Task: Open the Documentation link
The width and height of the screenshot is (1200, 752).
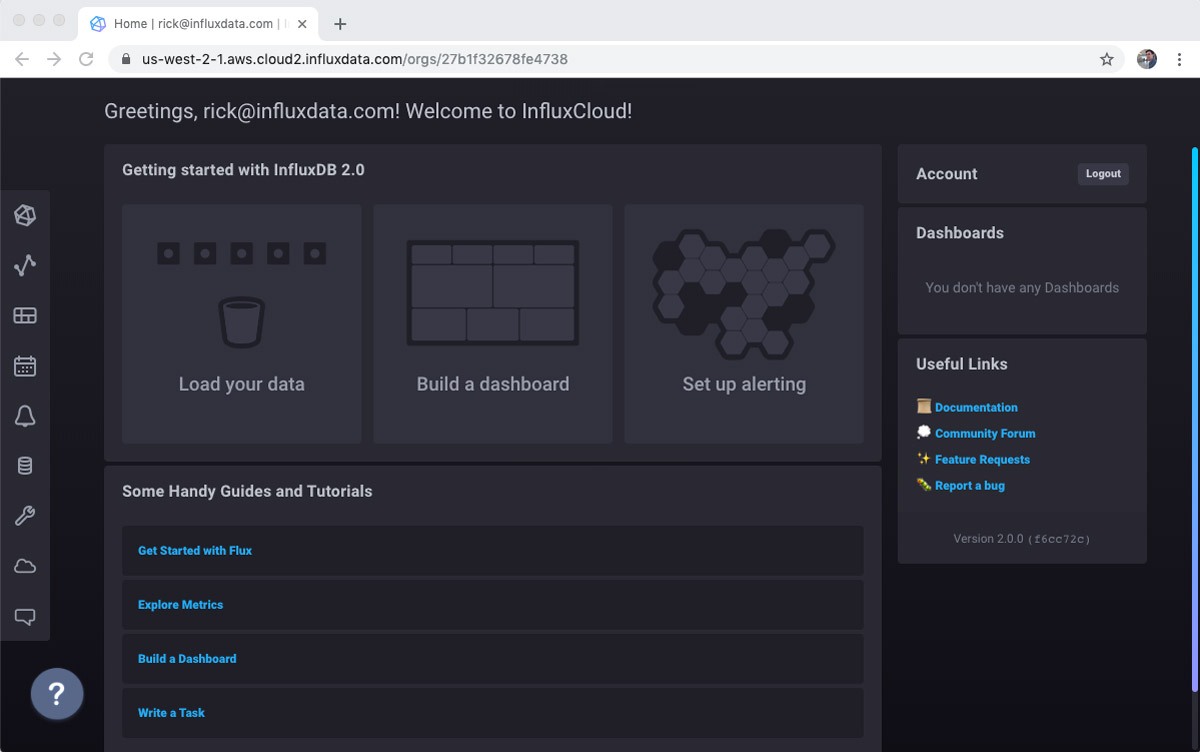Action: 975,407
